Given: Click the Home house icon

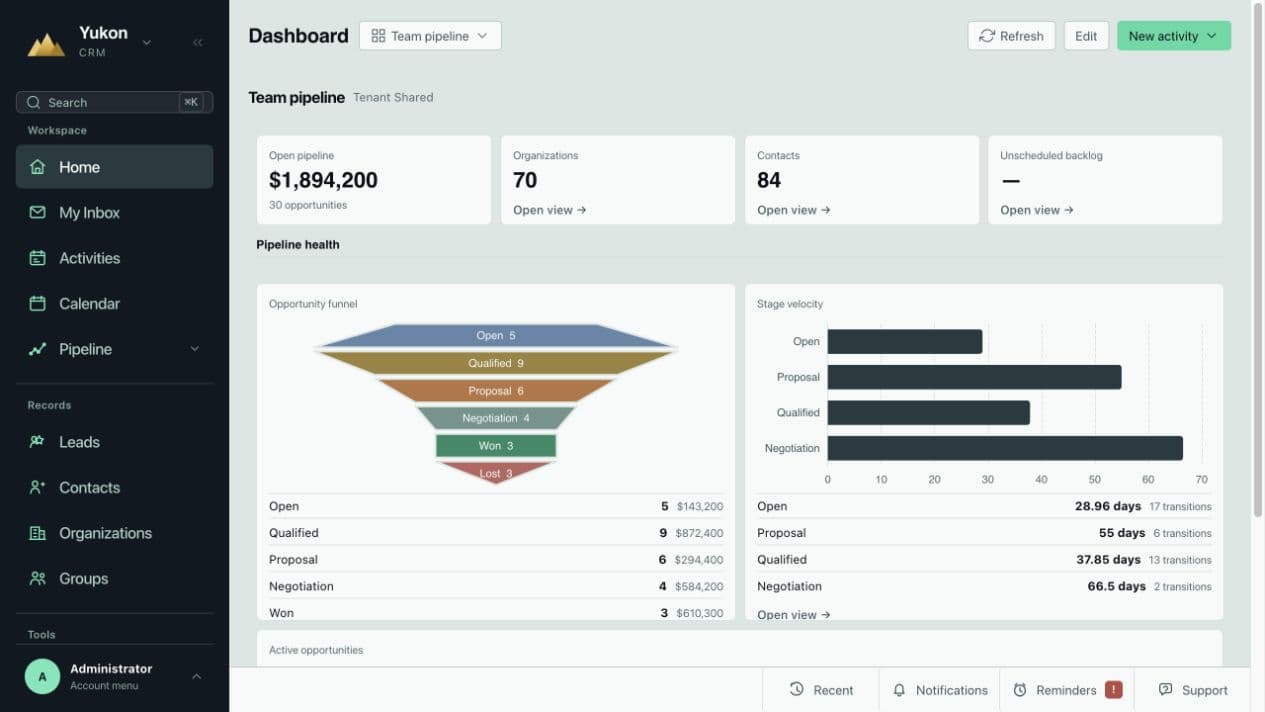Looking at the screenshot, I should point(37,167).
